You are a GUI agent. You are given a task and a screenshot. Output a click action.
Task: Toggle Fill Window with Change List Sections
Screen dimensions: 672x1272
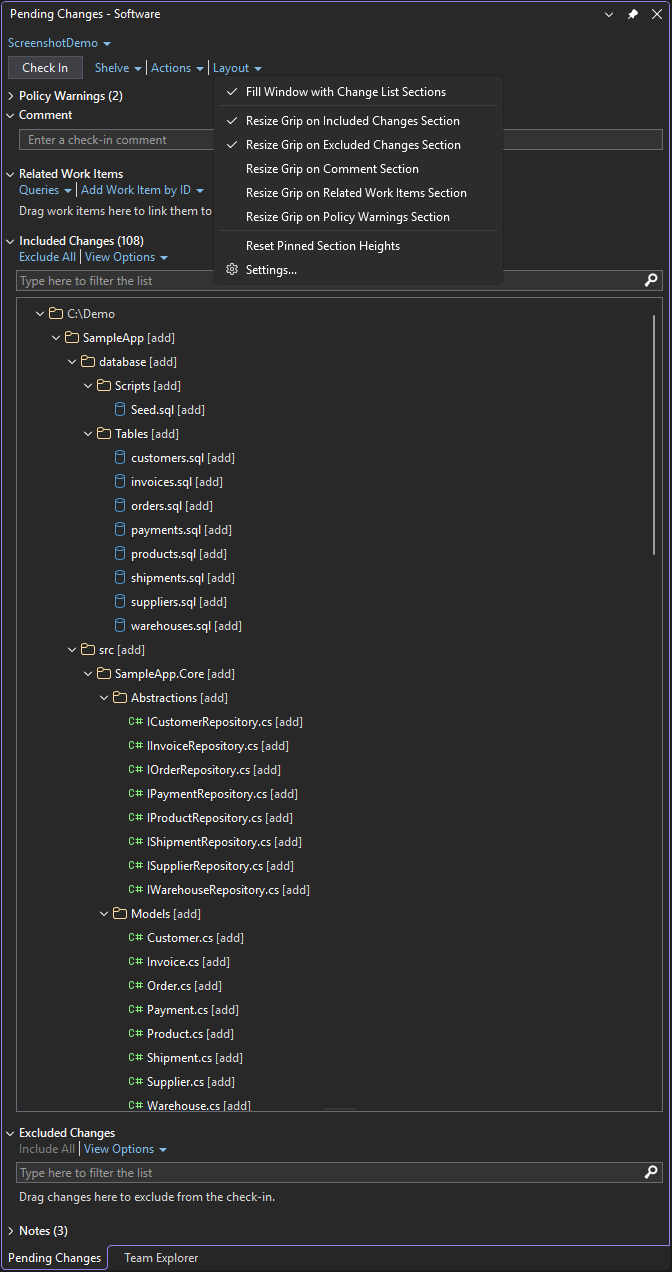tap(358, 92)
